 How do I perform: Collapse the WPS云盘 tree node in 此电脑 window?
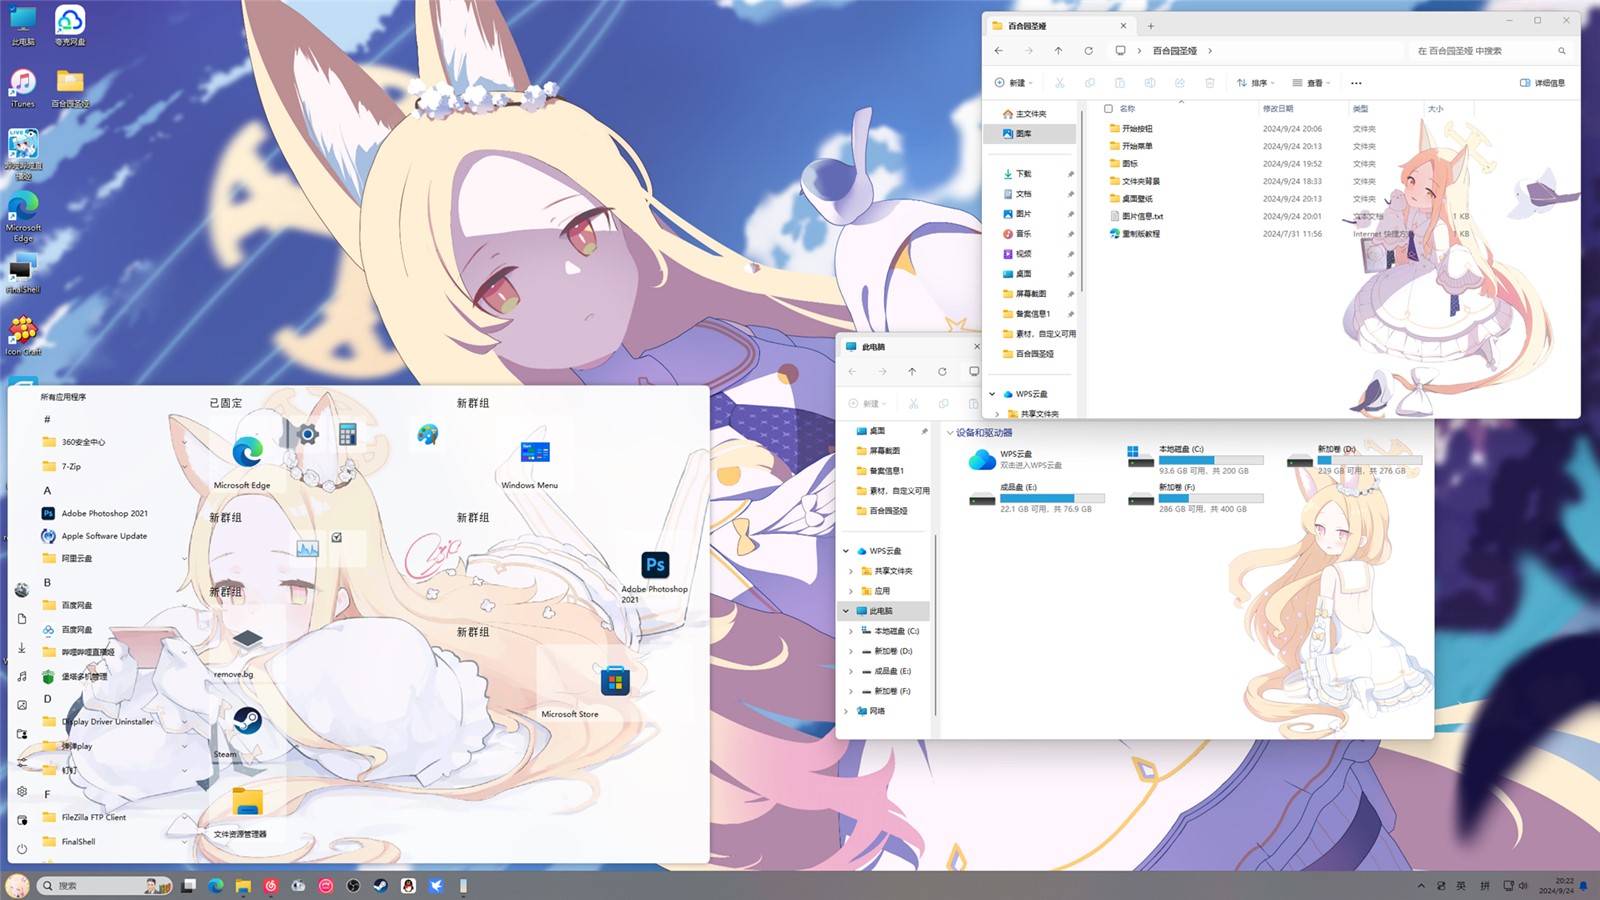point(846,551)
